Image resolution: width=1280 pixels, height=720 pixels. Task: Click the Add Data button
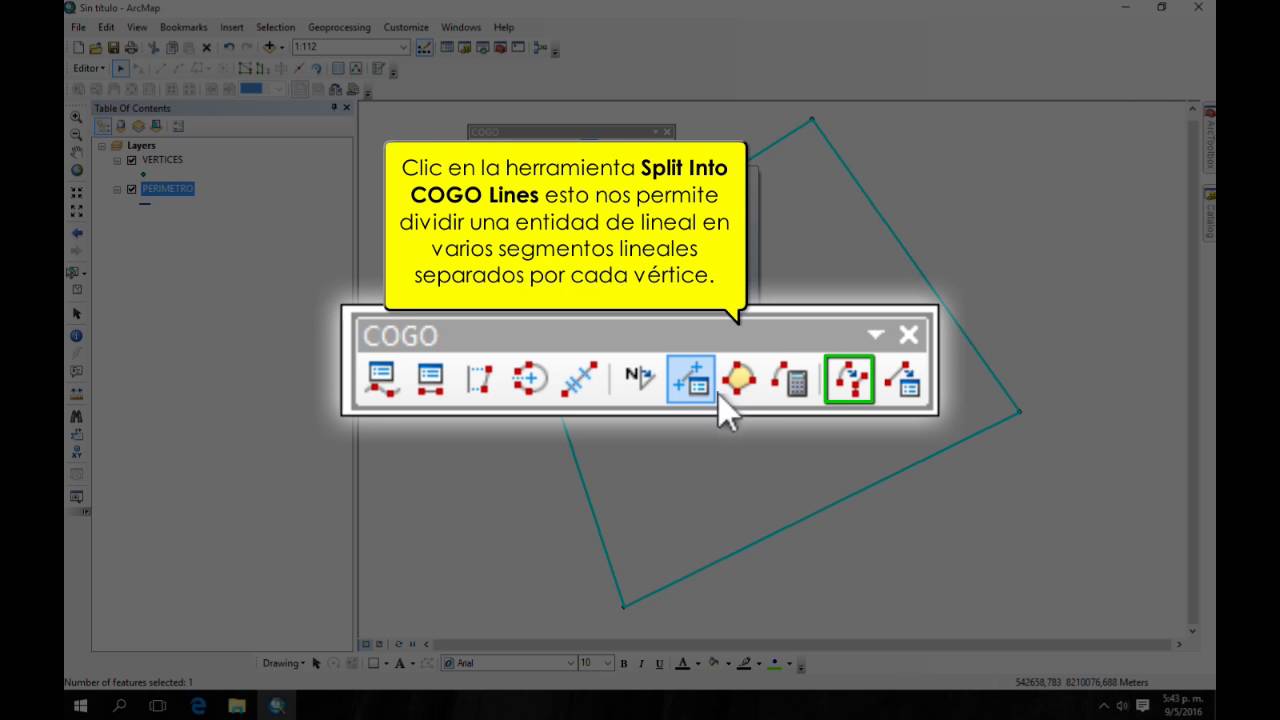click(269, 47)
